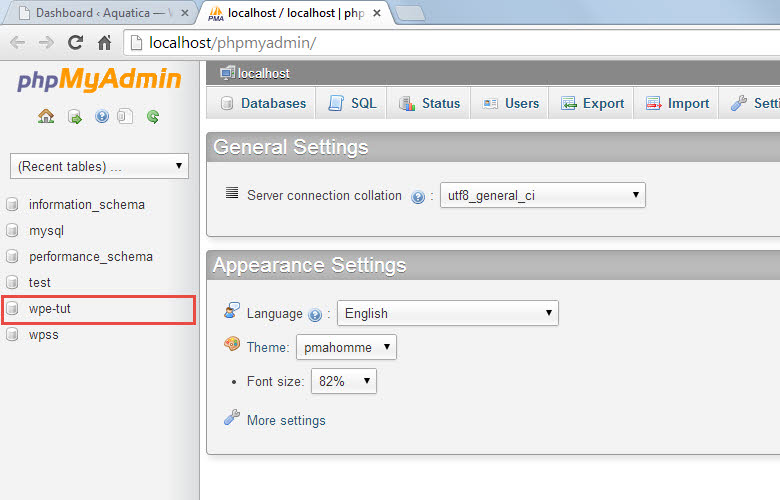Close the localhost phpMyAdmin browser tab
Screen dimensions: 780x500
(377, 13)
